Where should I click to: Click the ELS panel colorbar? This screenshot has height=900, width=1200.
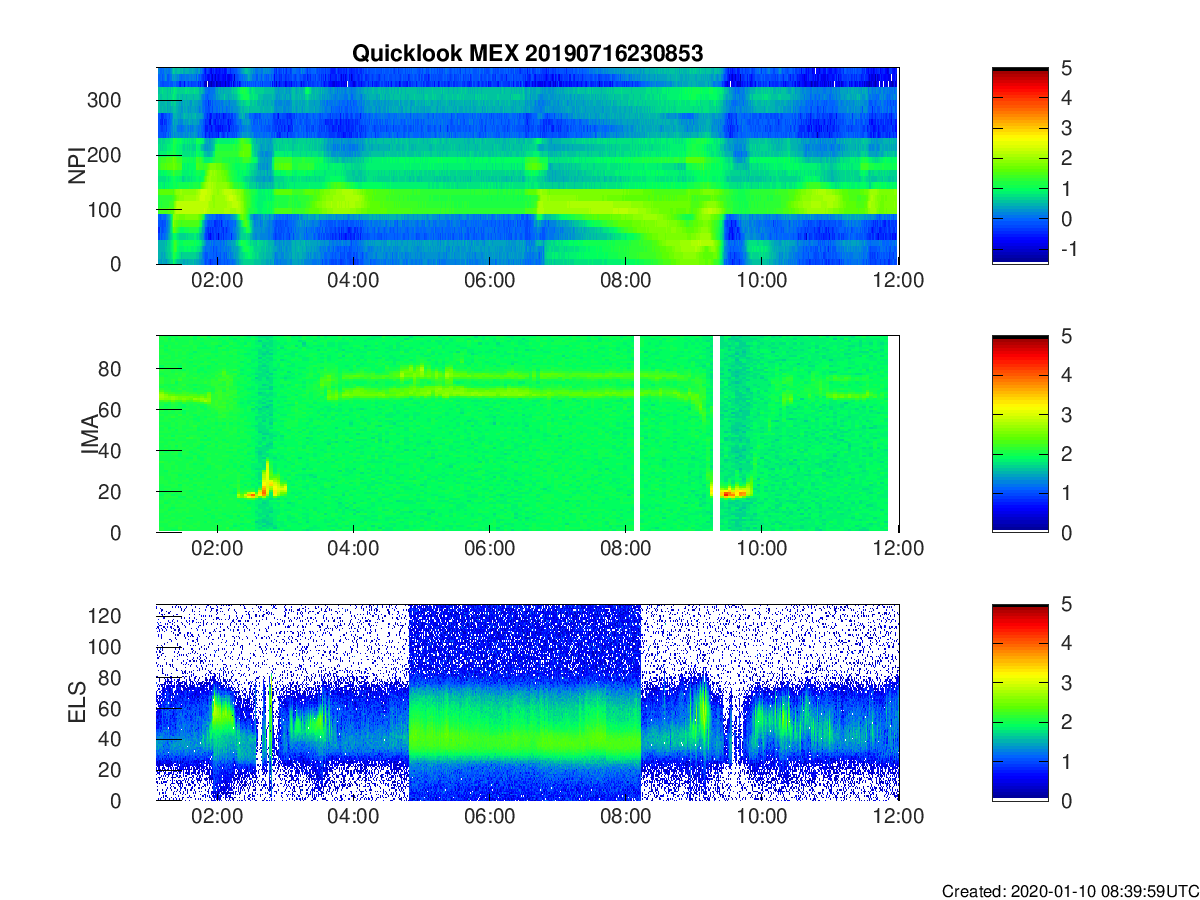pyautogui.click(x=1020, y=702)
